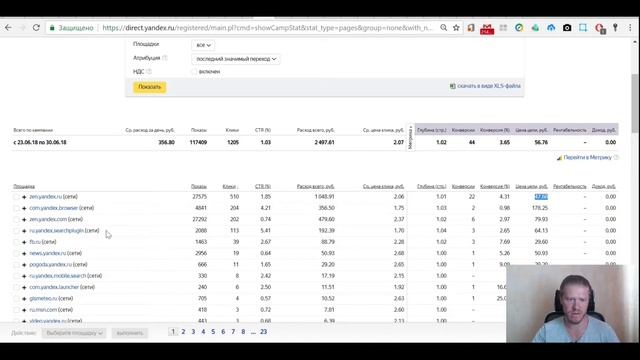This screenshot has width=640, height=360.
Task: Open the black camera screenshot extension
Action: tap(567, 28)
